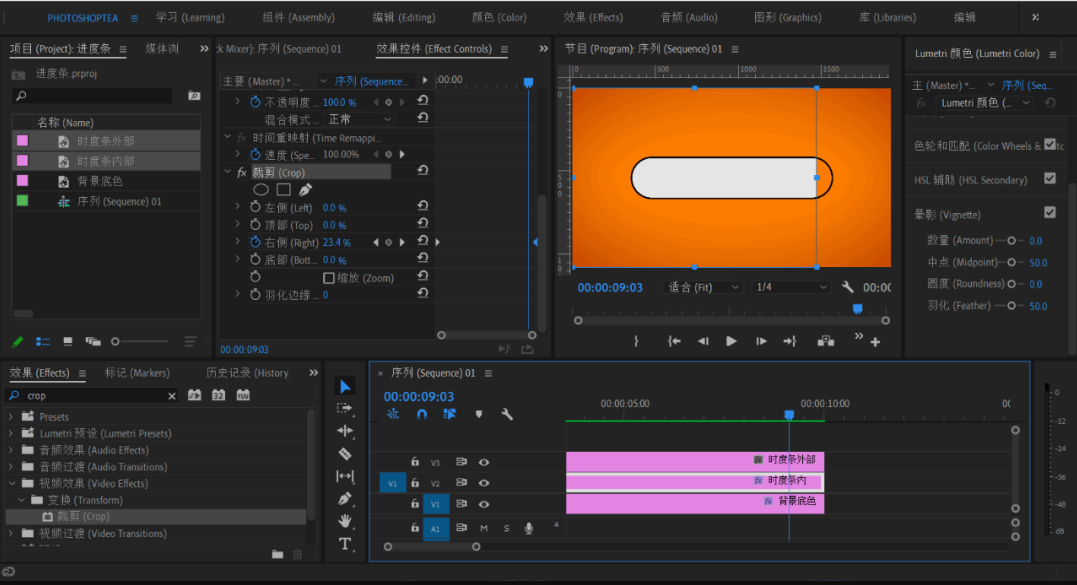The width and height of the screenshot is (1077, 585).
Task: Open the 1/4 playback resolution dropdown
Action: point(792,288)
